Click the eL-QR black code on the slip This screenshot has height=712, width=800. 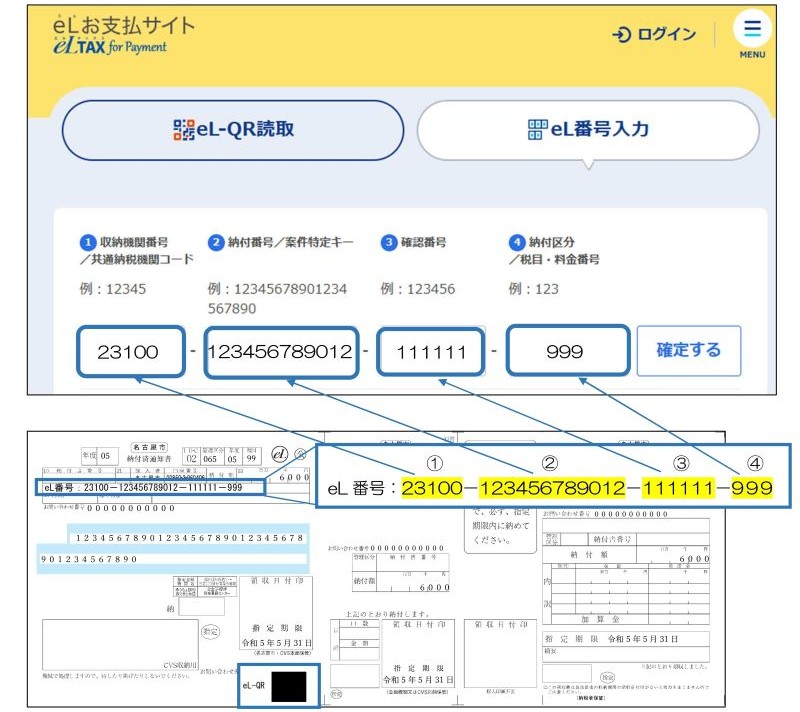[x=289, y=686]
